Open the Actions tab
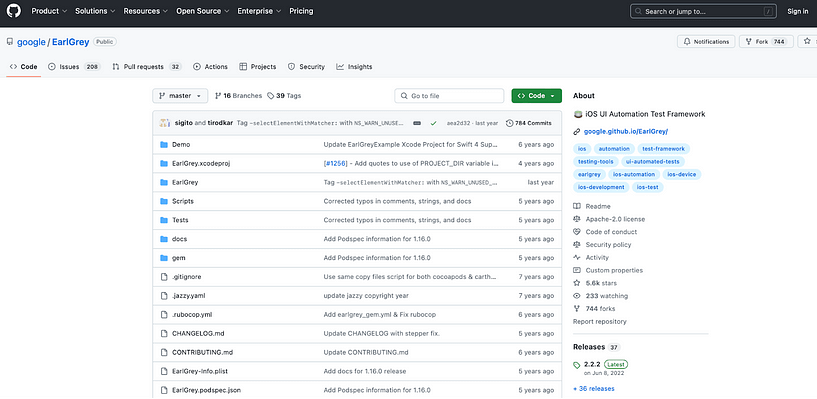 (211, 67)
